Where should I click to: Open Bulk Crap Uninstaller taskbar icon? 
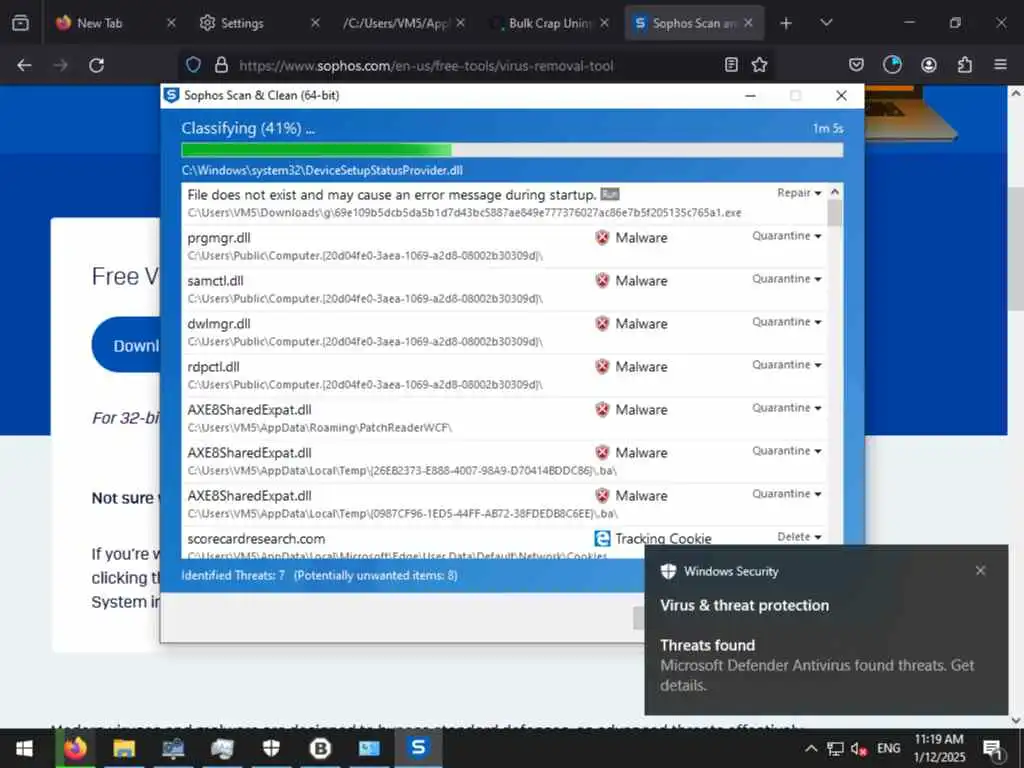(x=320, y=748)
